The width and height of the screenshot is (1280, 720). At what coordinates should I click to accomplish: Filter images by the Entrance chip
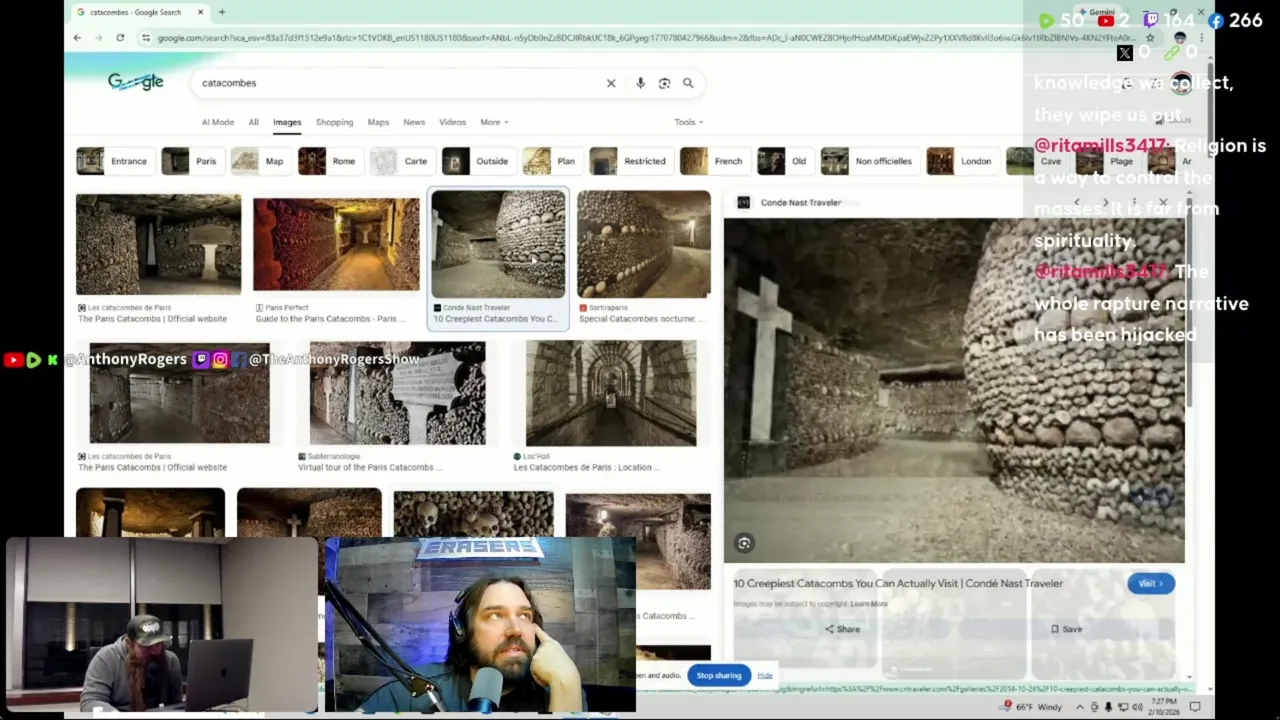(115, 161)
